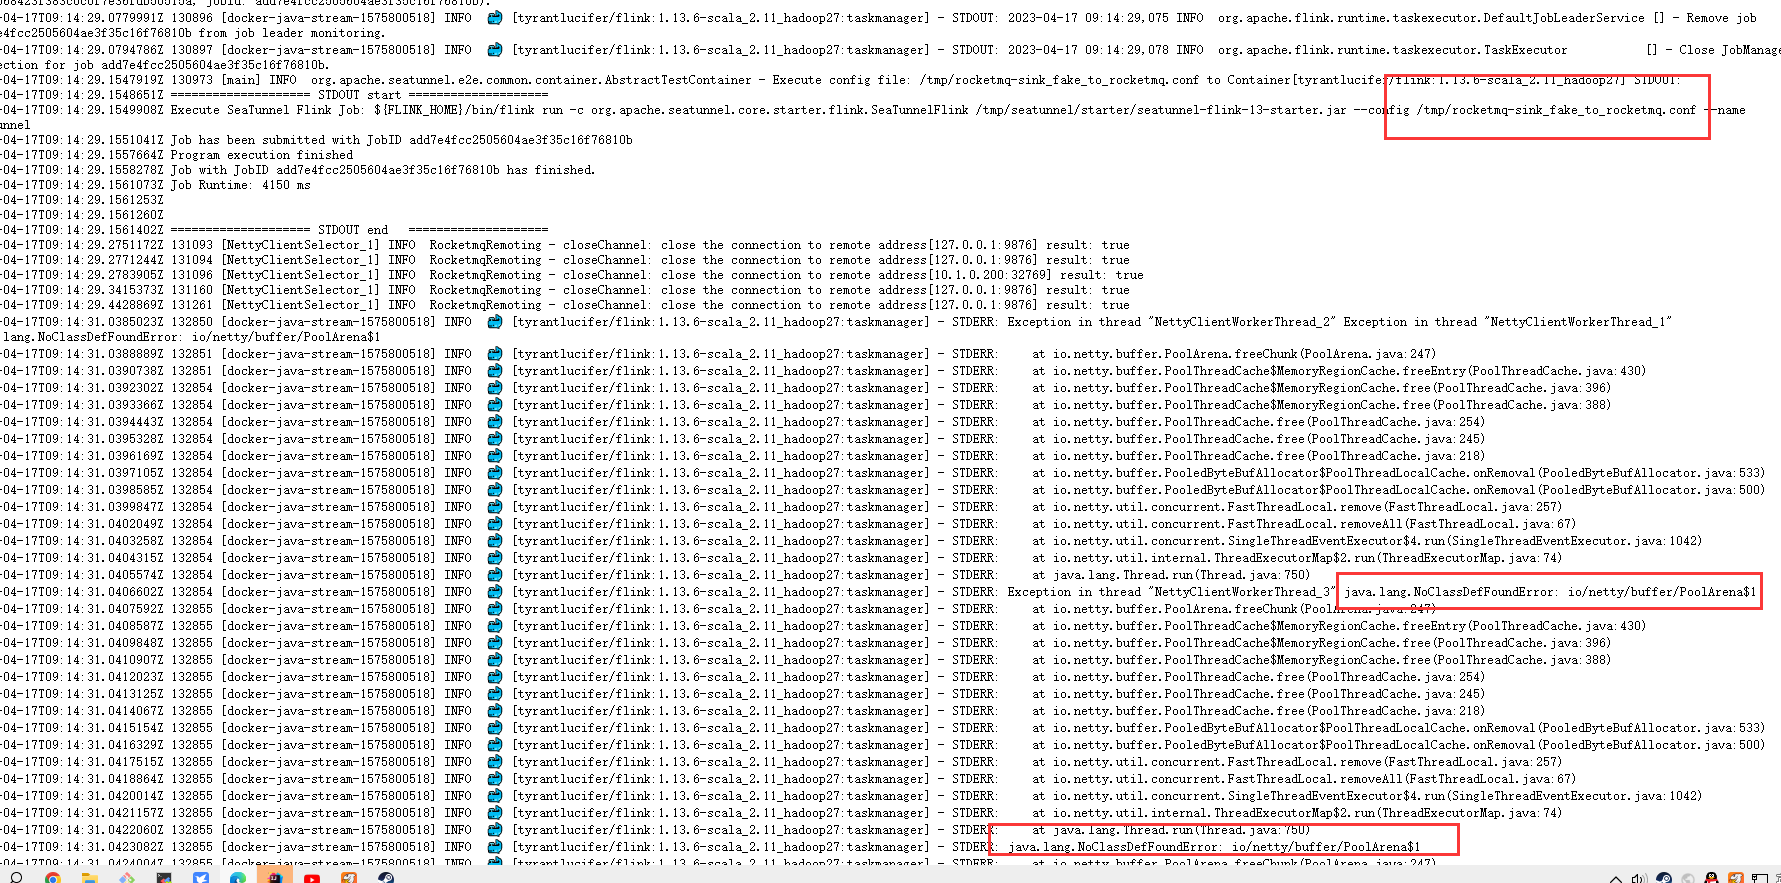Click the Docker whale icon on the 14:31.0394443Z line
The width and height of the screenshot is (1781, 883).
coord(494,422)
